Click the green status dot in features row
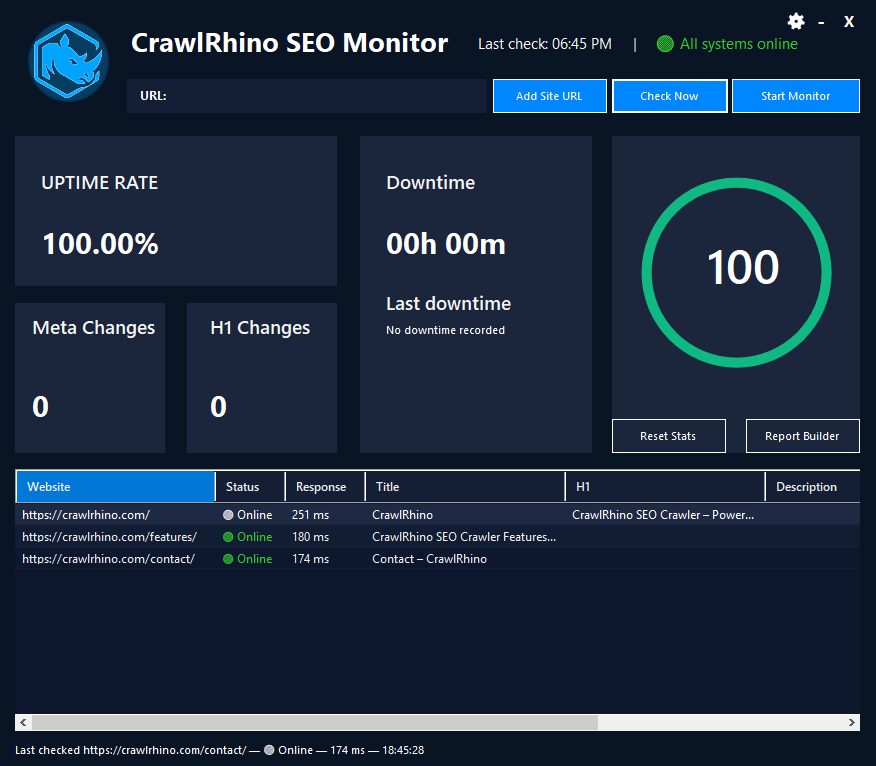Screen dimensions: 876x766 (x=228, y=537)
